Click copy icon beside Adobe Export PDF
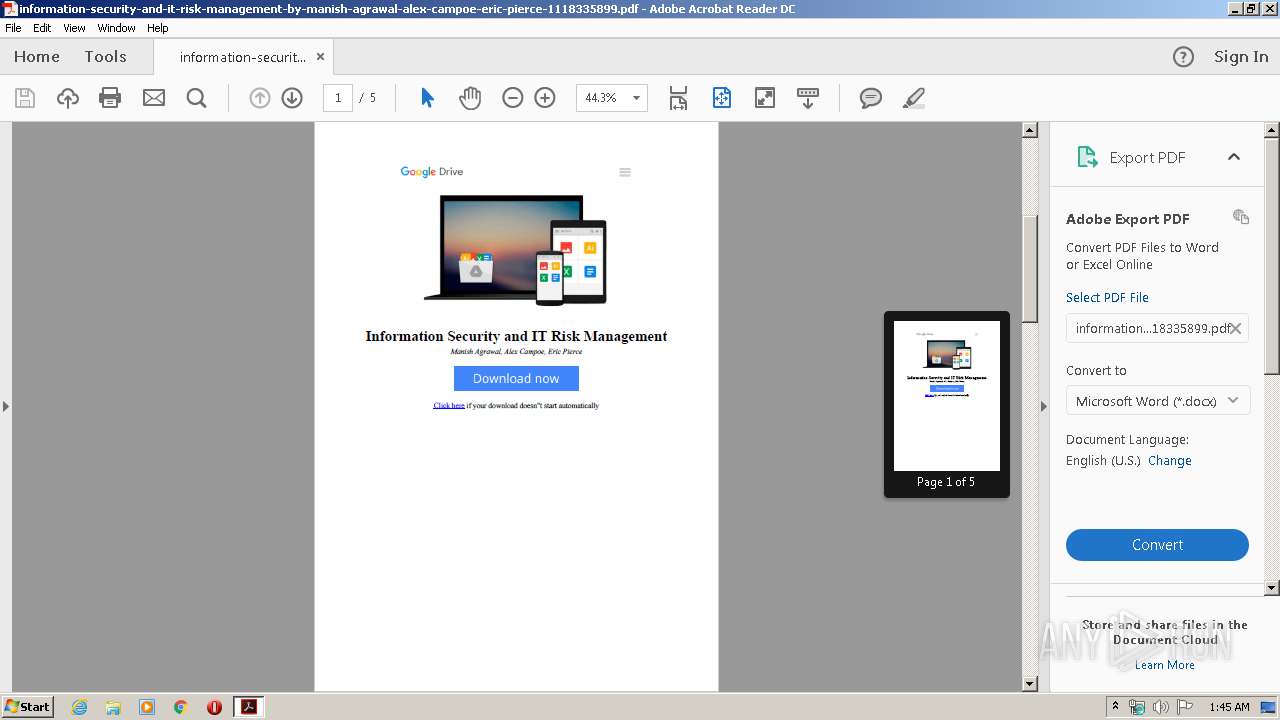1280x720 pixels. (x=1241, y=217)
